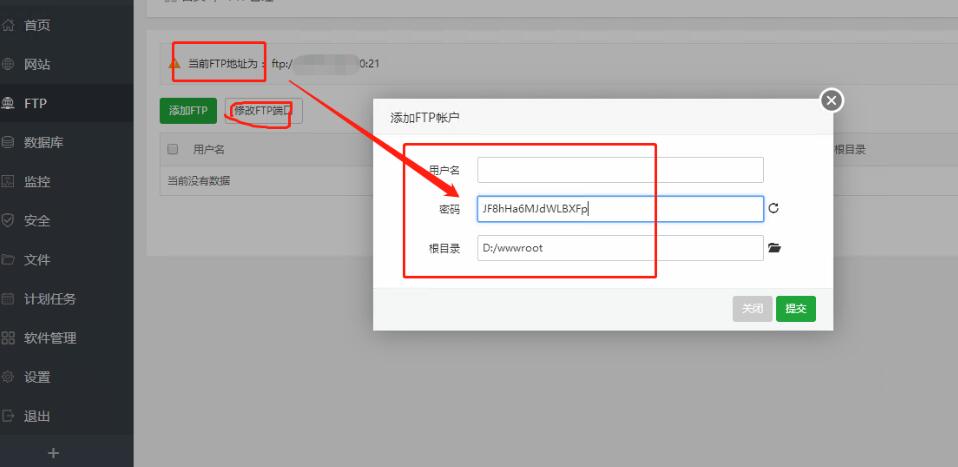This screenshot has width=958, height=467.
Task: Close the 添加FTP帐户 dialog with X
Action: pos(832,100)
